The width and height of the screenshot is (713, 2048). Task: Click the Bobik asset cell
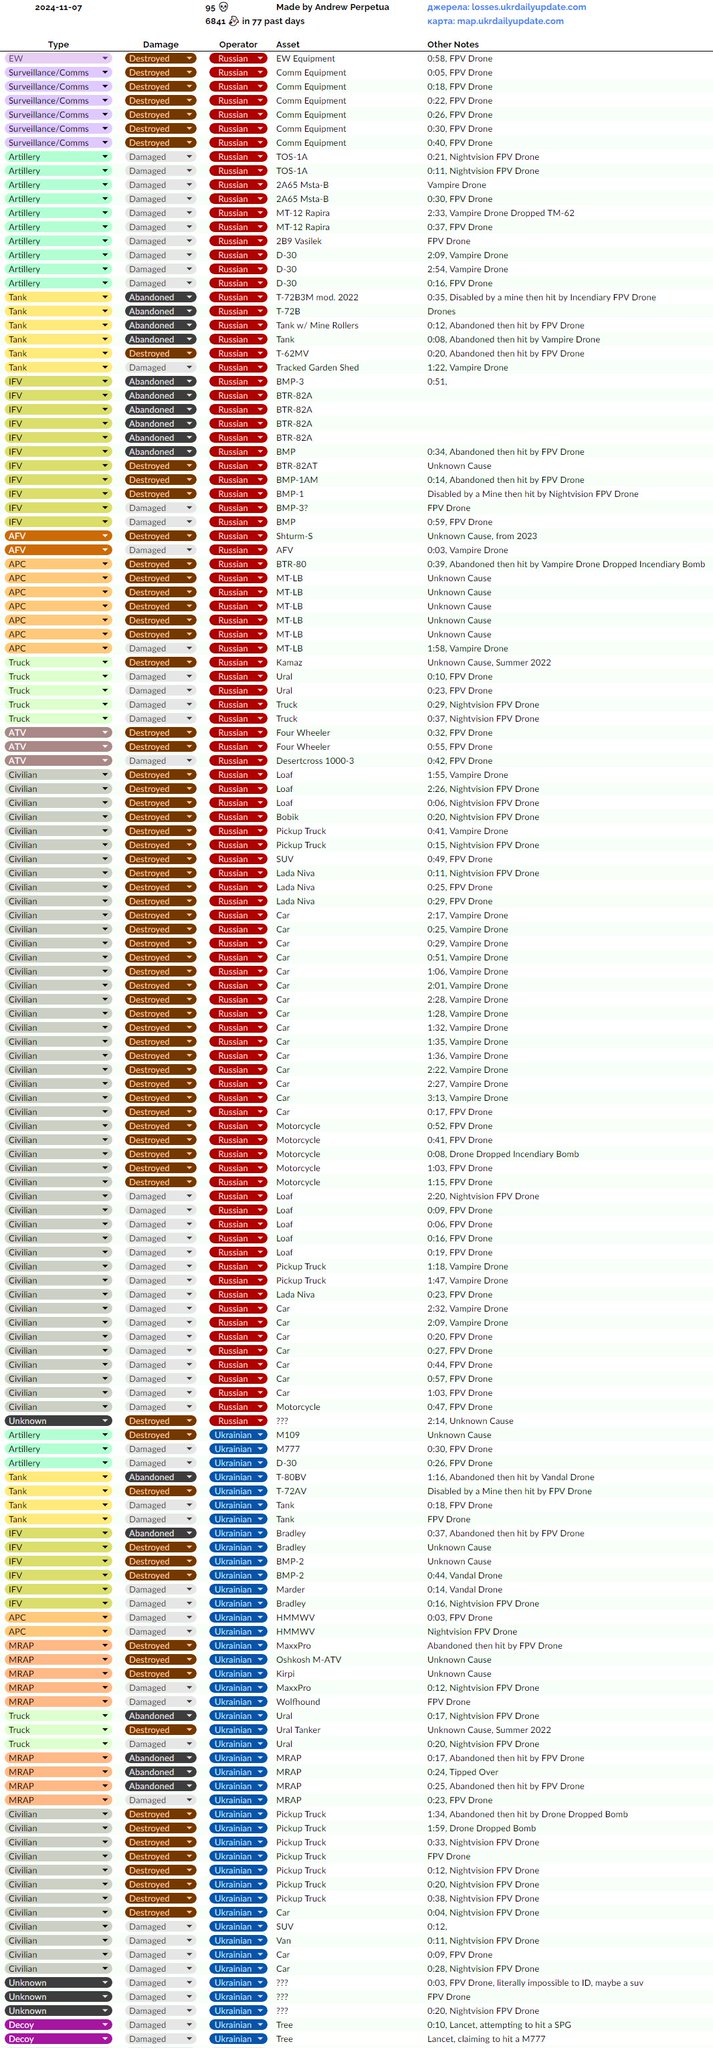(287, 817)
